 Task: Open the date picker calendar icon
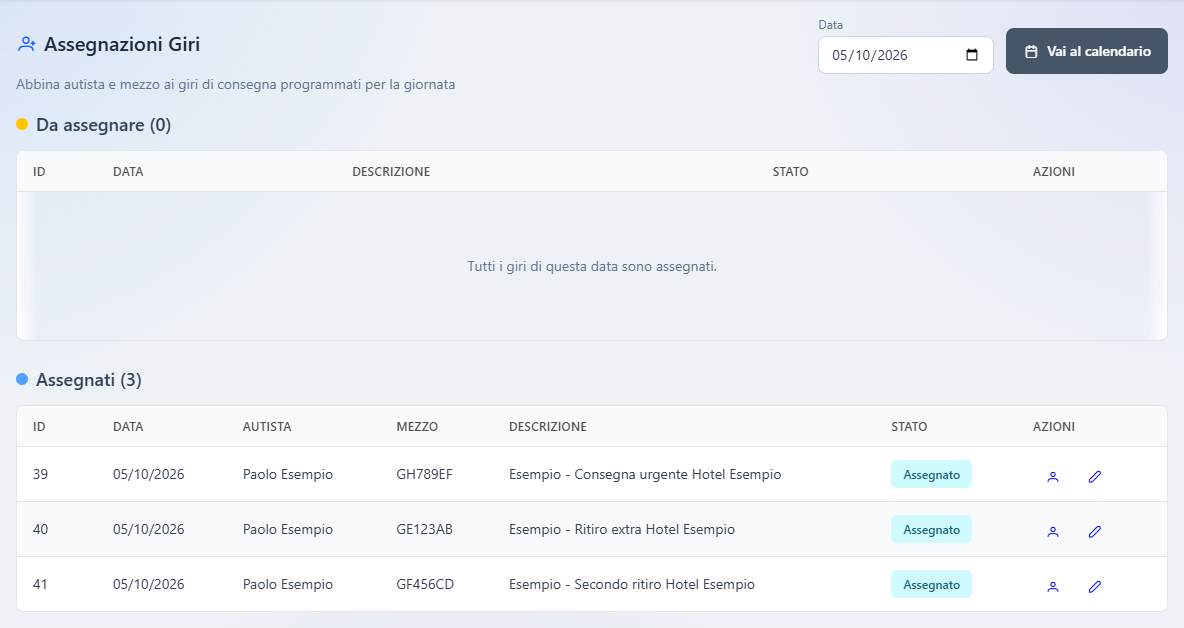coord(972,55)
